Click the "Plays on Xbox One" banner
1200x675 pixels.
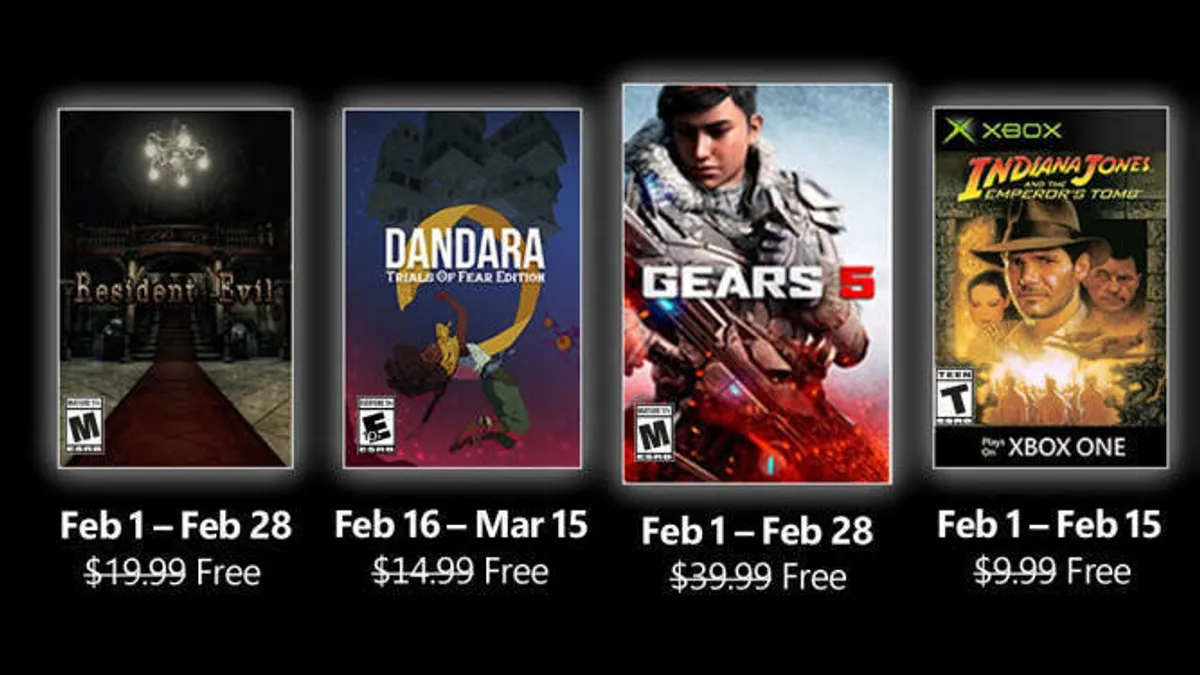(x=1050, y=447)
